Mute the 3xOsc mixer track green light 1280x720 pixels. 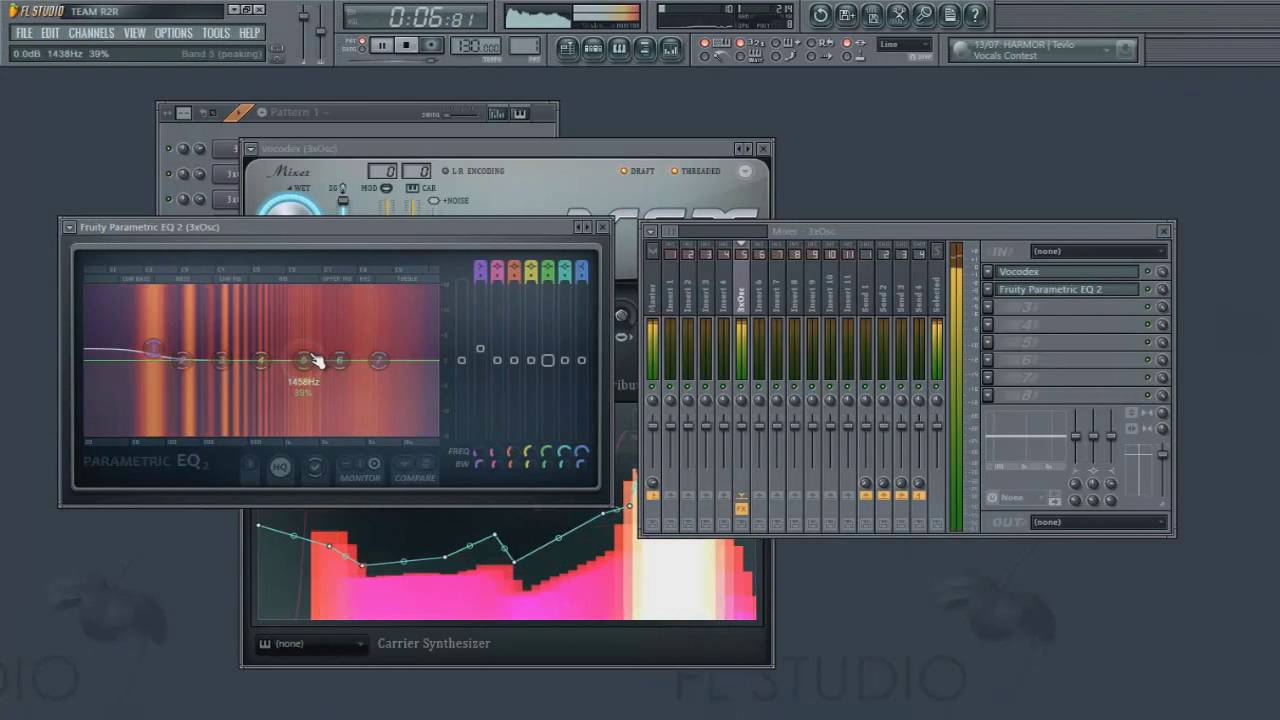point(741,386)
